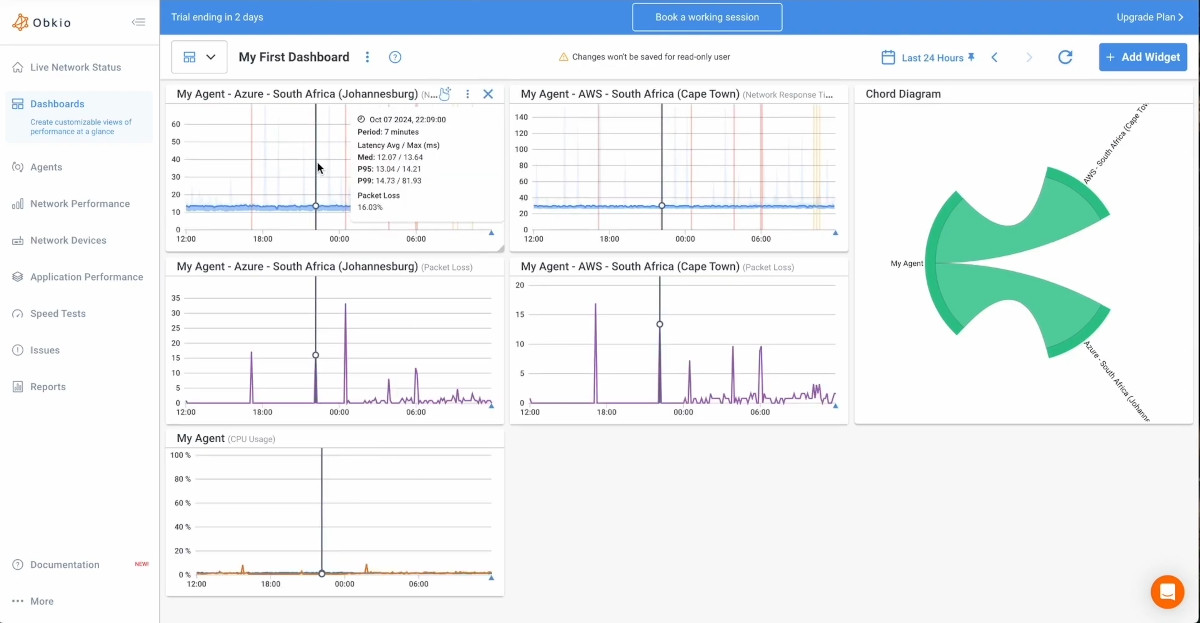Image resolution: width=1200 pixels, height=623 pixels.
Task: Open the chat bubble in bottom-right corner
Action: pyautogui.click(x=1167, y=591)
